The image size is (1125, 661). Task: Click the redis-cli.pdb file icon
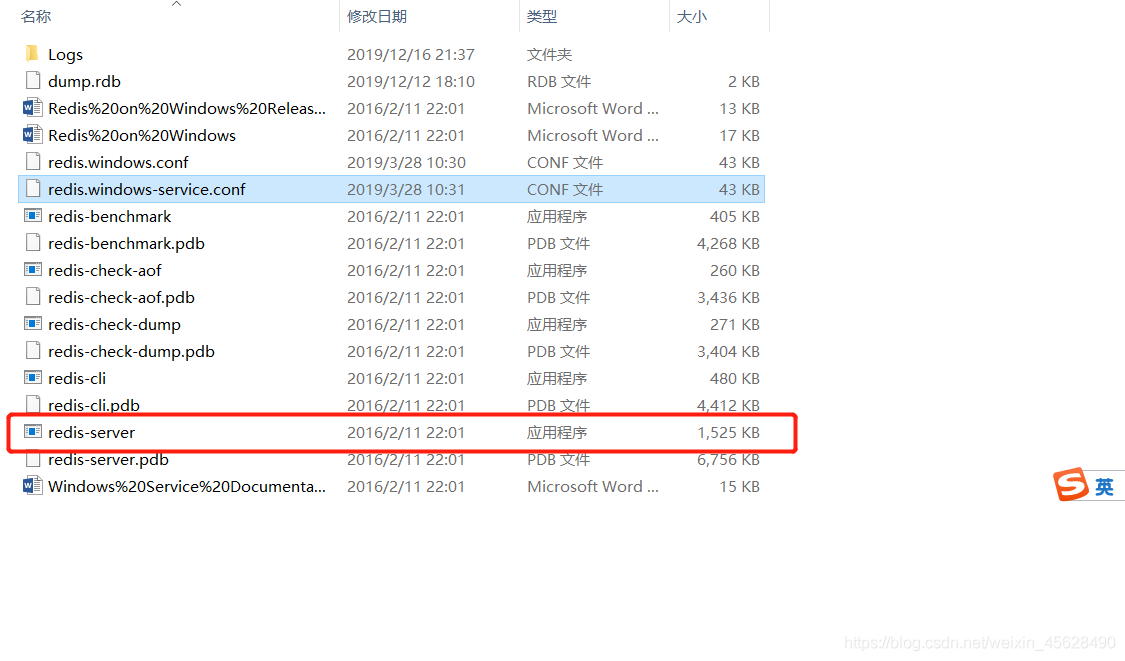[x=32, y=405]
